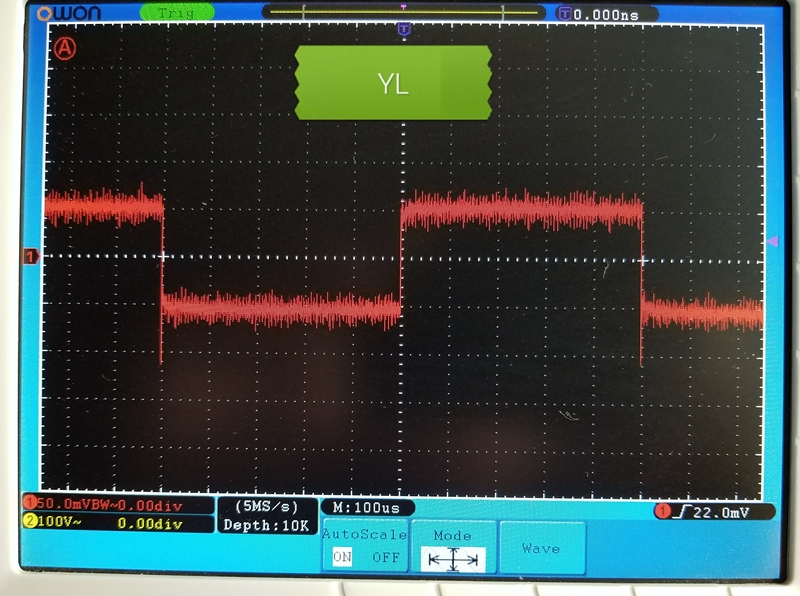The image size is (800, 596).
Task: Open the AutoScale softkey menu
Action: click(364, 536)
